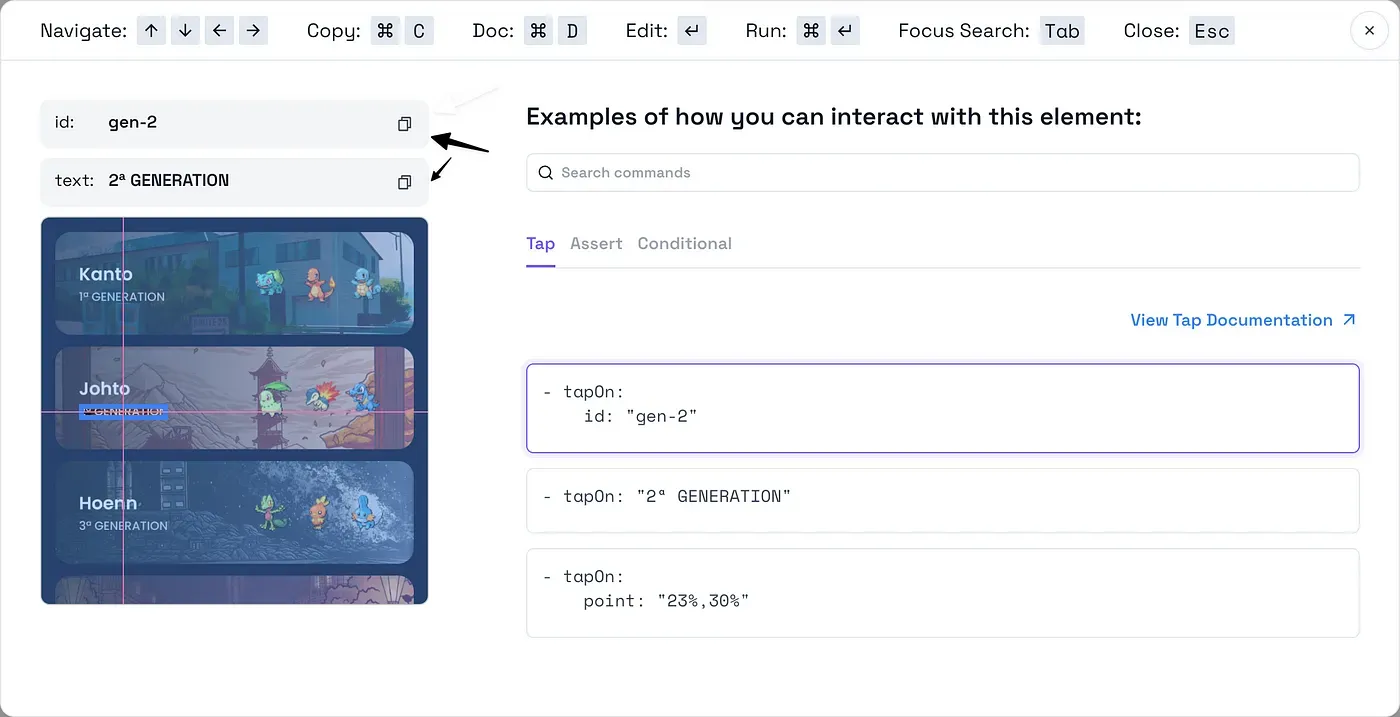Click the Edit enter key icon
Viewport: 1400px width, 717px height.
692,31
